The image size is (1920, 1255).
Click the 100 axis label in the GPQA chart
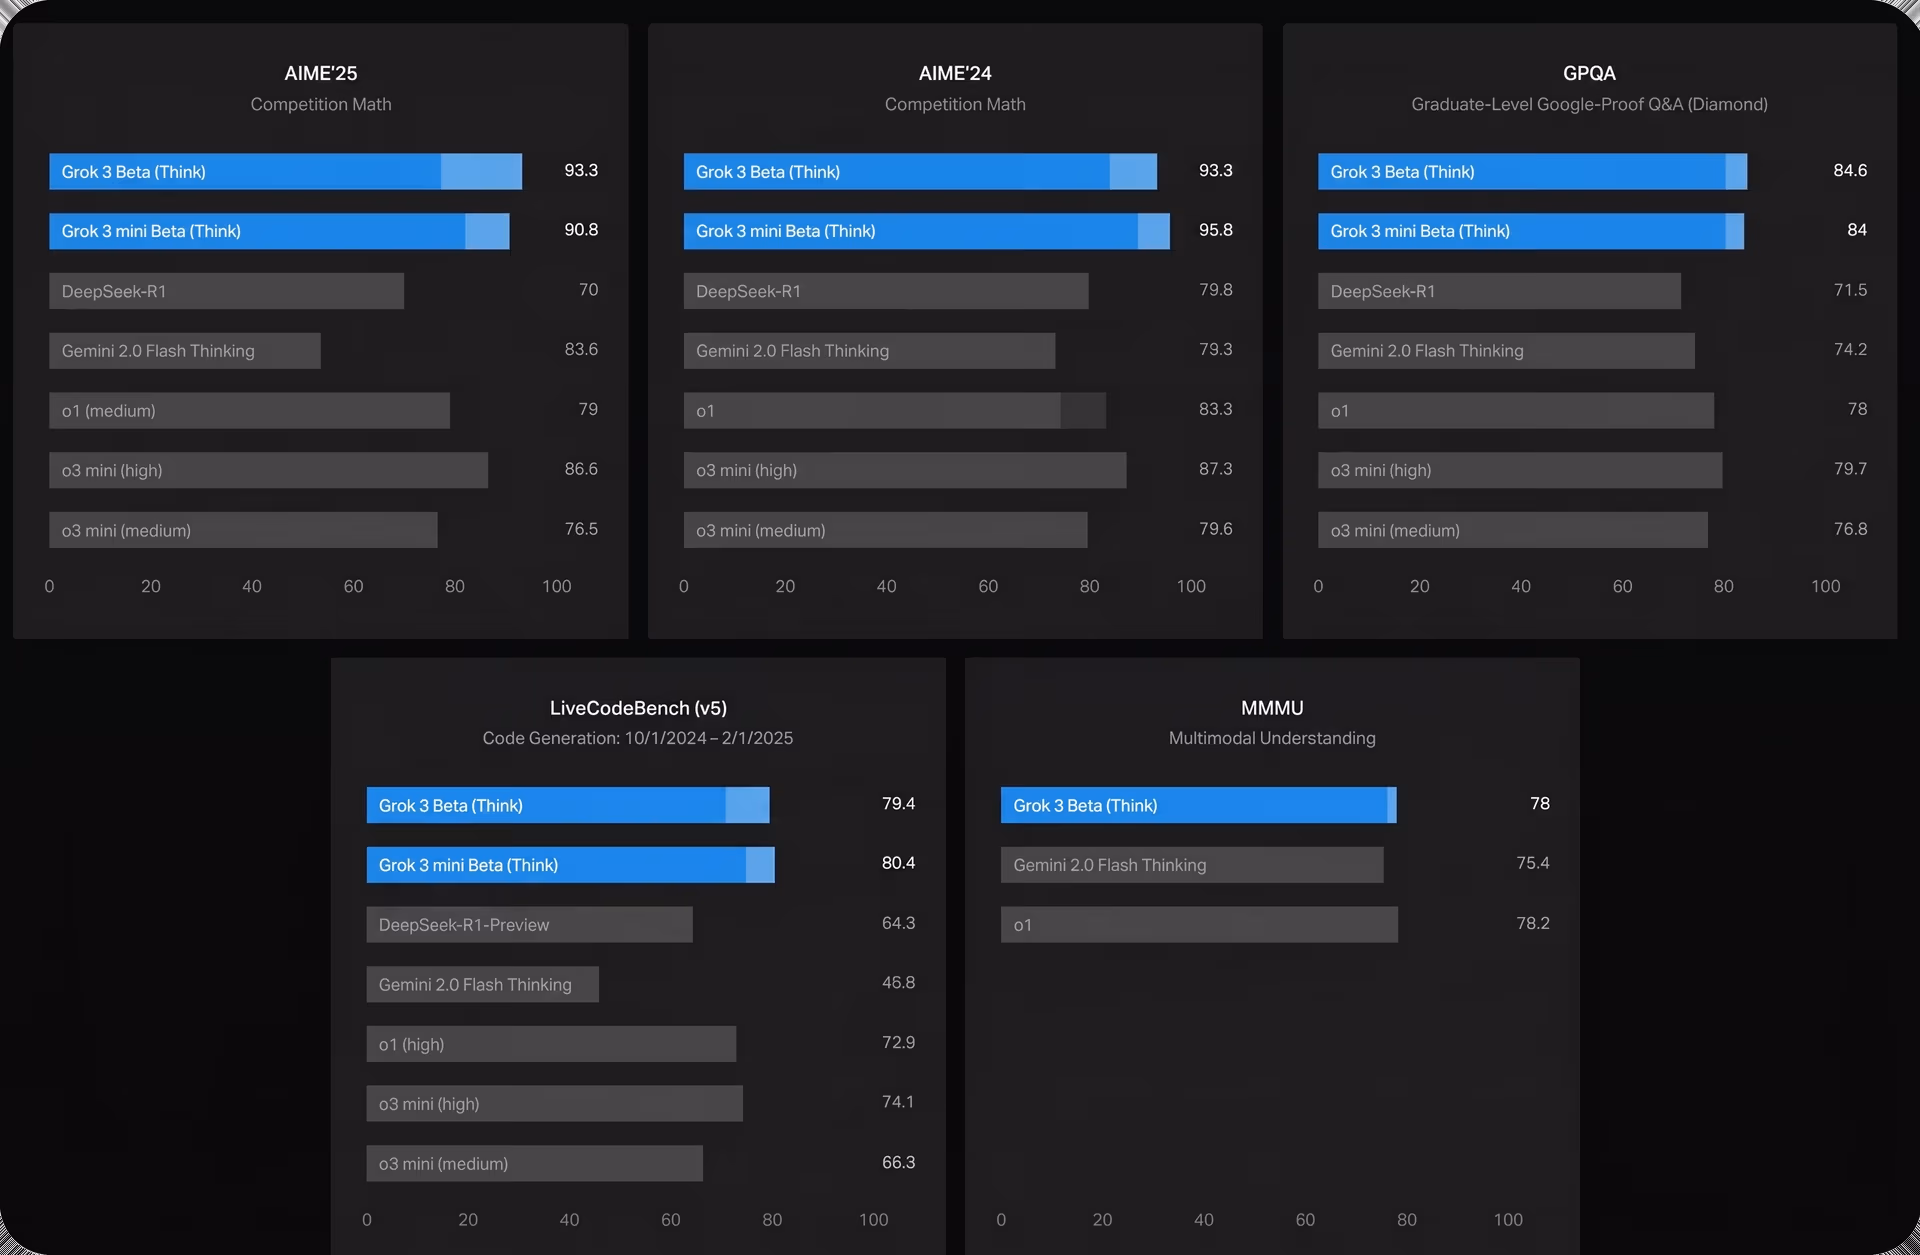click(x=1825, y=587)
